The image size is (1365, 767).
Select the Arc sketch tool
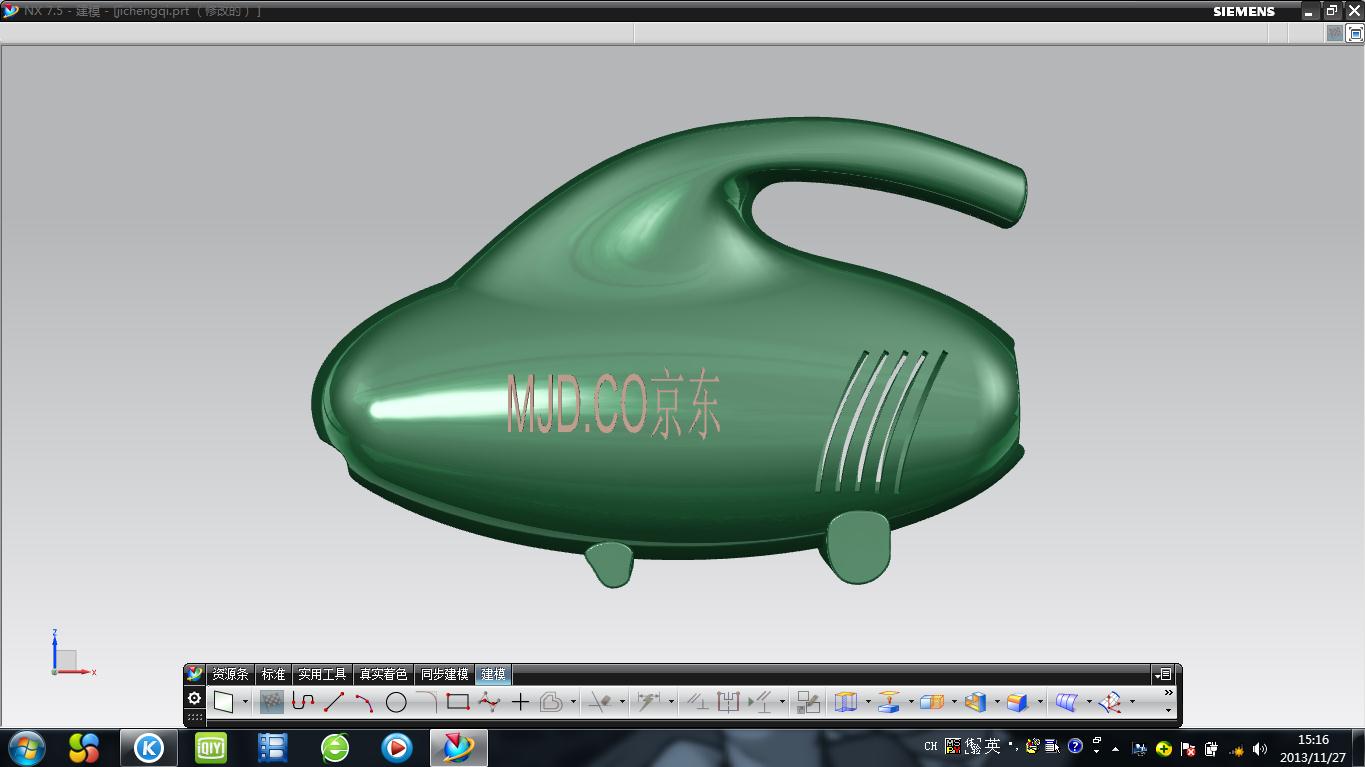tap(364, 702)
